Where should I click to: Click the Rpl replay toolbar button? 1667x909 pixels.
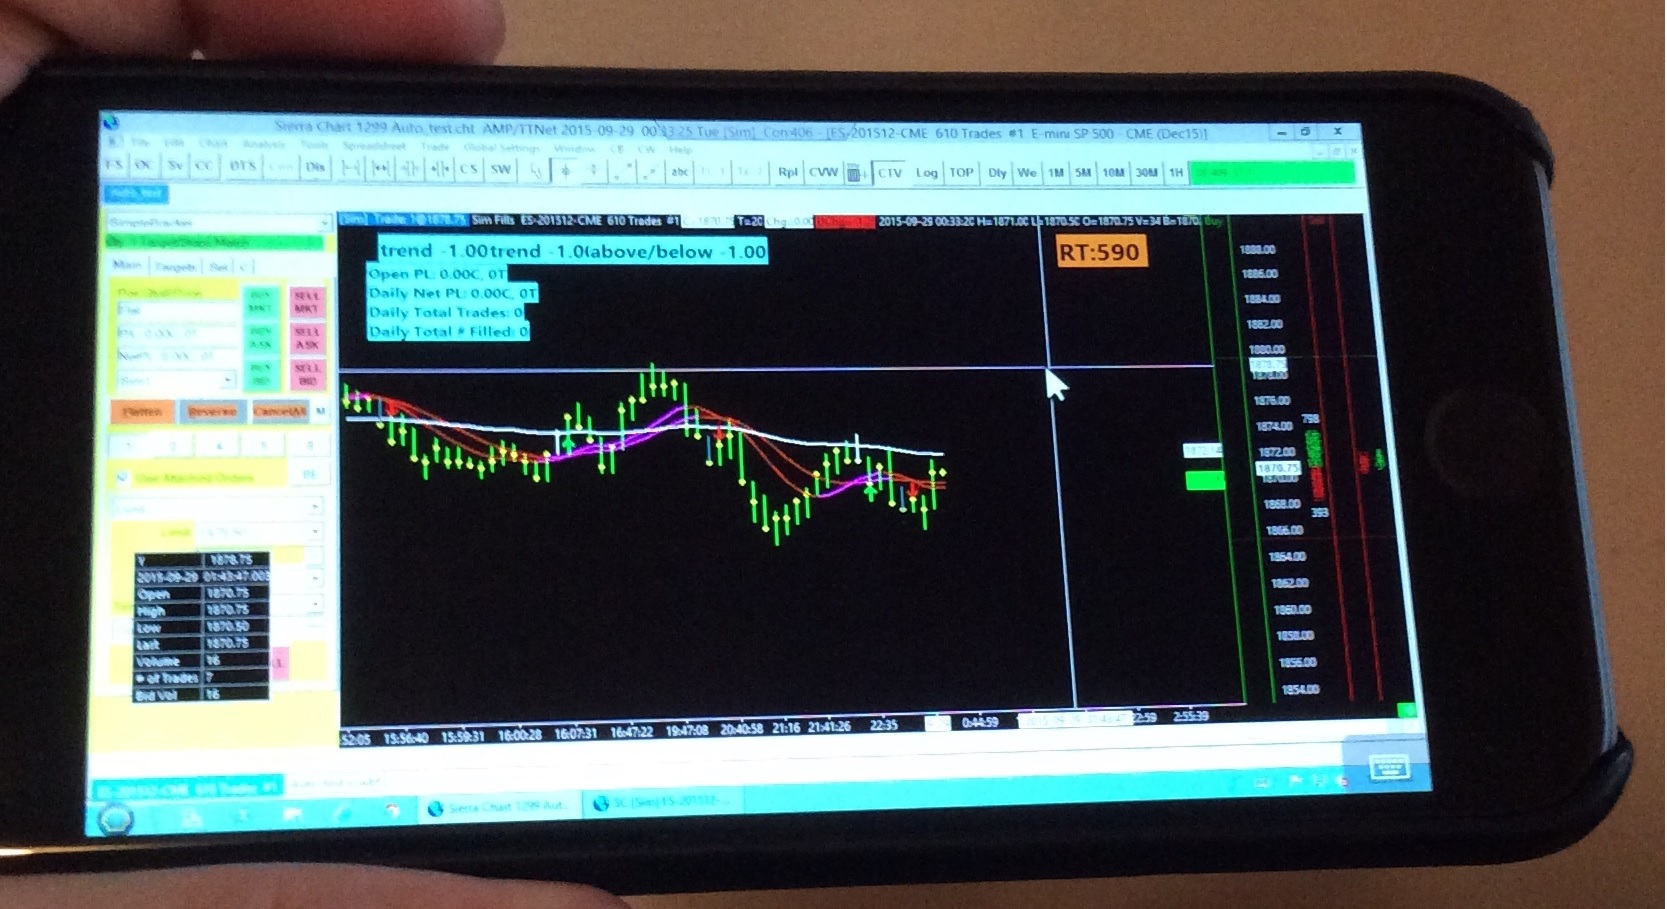click(x=788, y=172)
